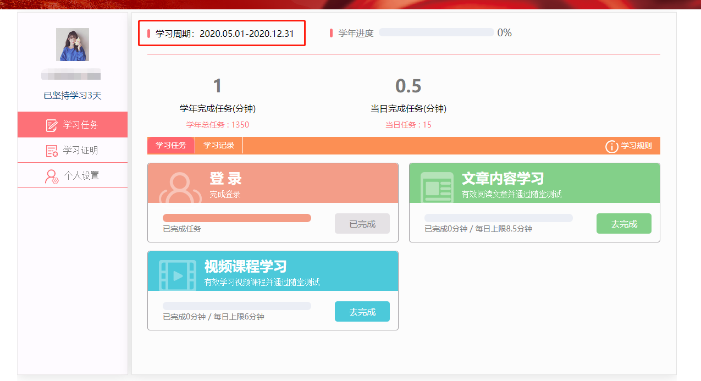The image size is (701, 381).
Task: Click the 学年总任务: 1350 text
Action: 218,125
